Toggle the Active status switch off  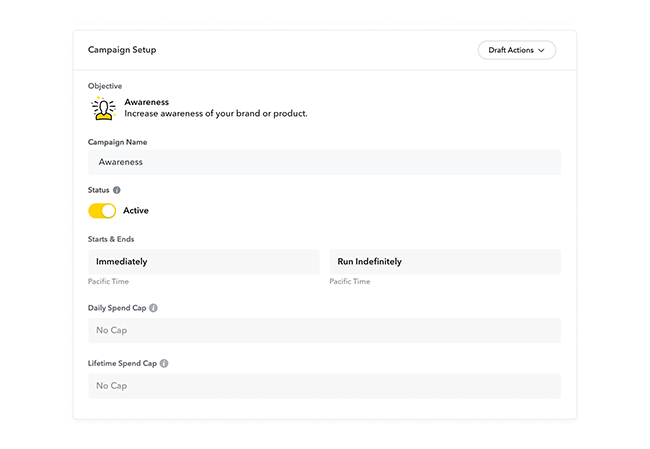click(x=102, y=211)
